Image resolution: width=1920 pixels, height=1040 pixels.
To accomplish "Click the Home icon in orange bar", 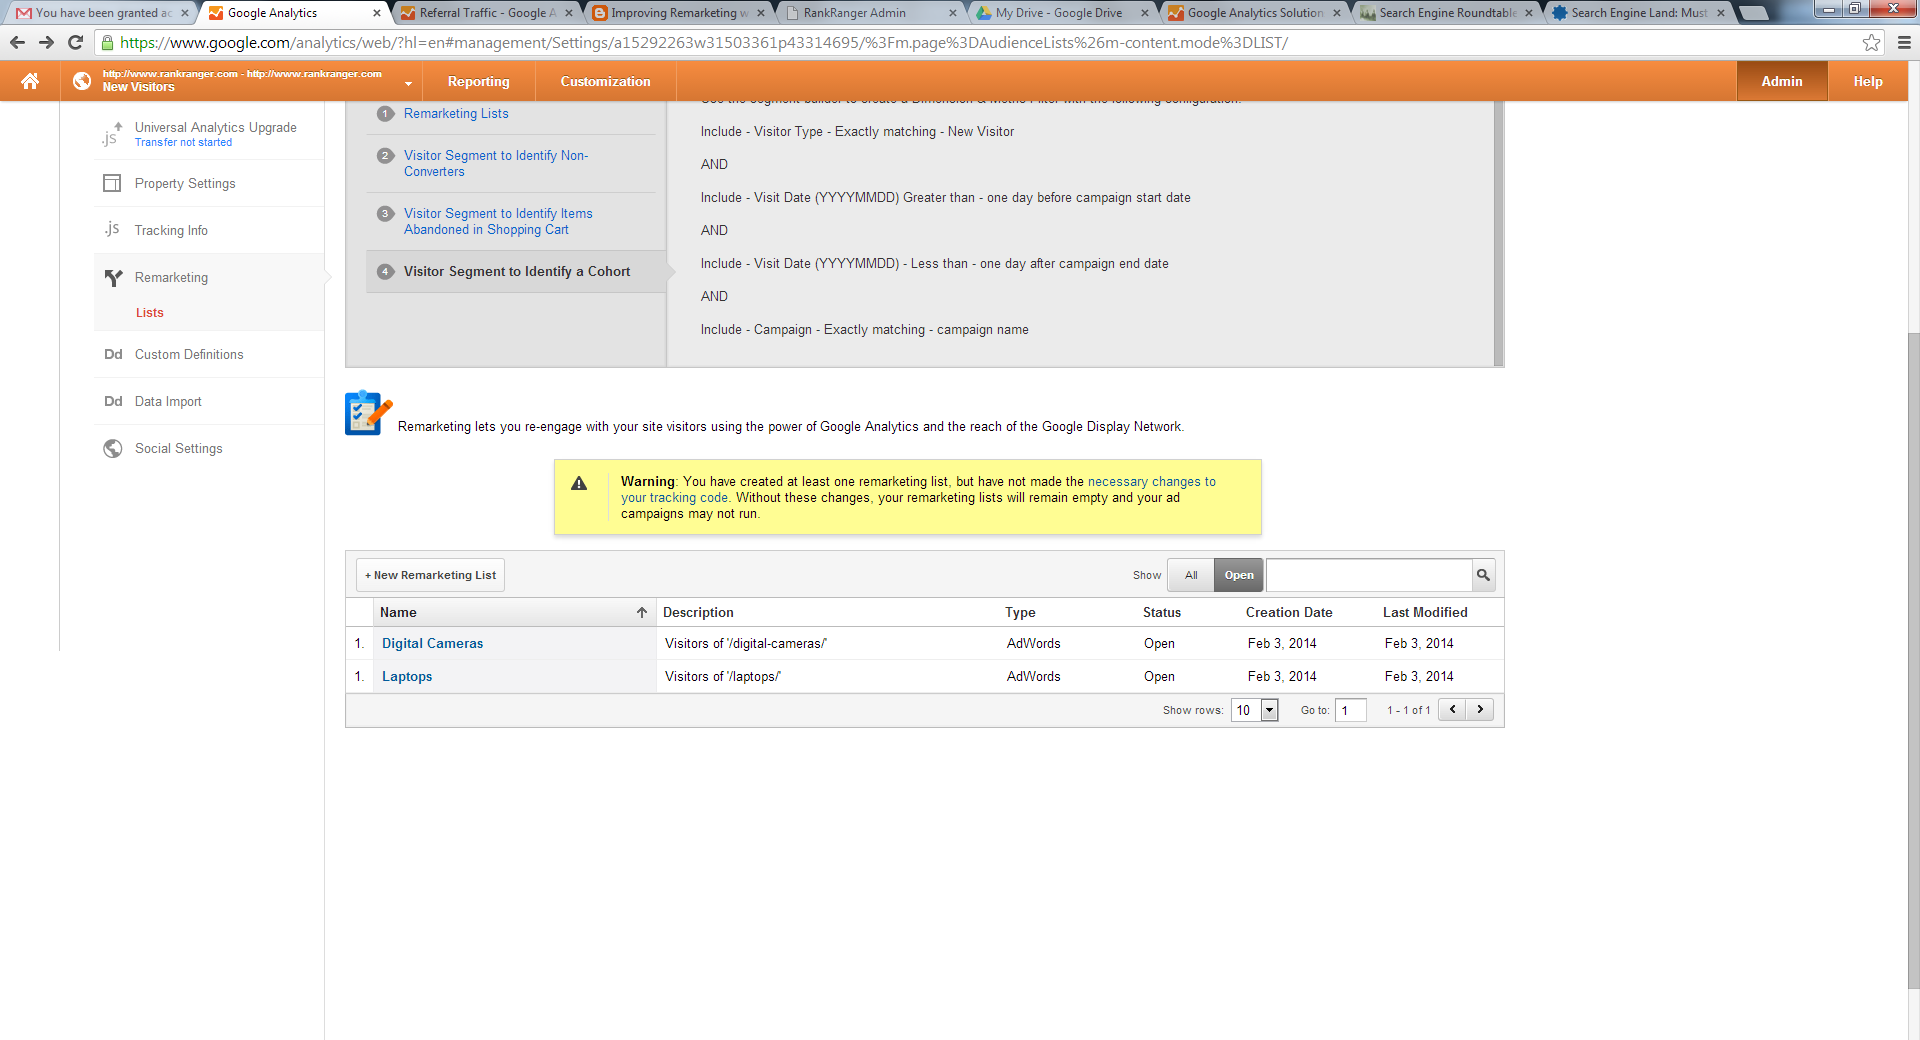I will [x=30, y=82].
